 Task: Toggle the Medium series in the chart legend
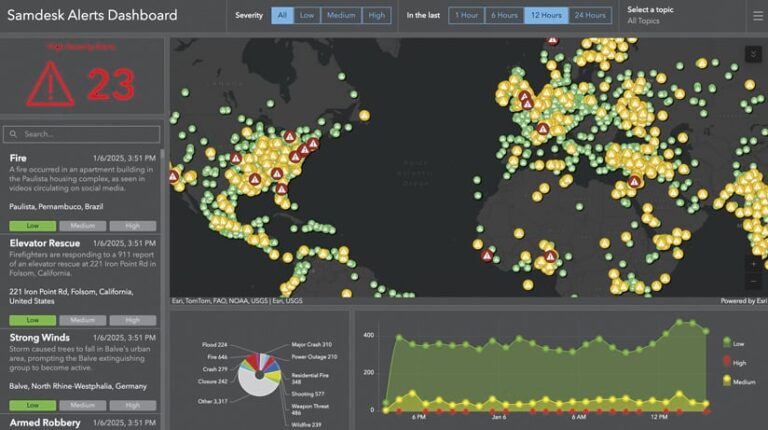click(x=739, y=381)
